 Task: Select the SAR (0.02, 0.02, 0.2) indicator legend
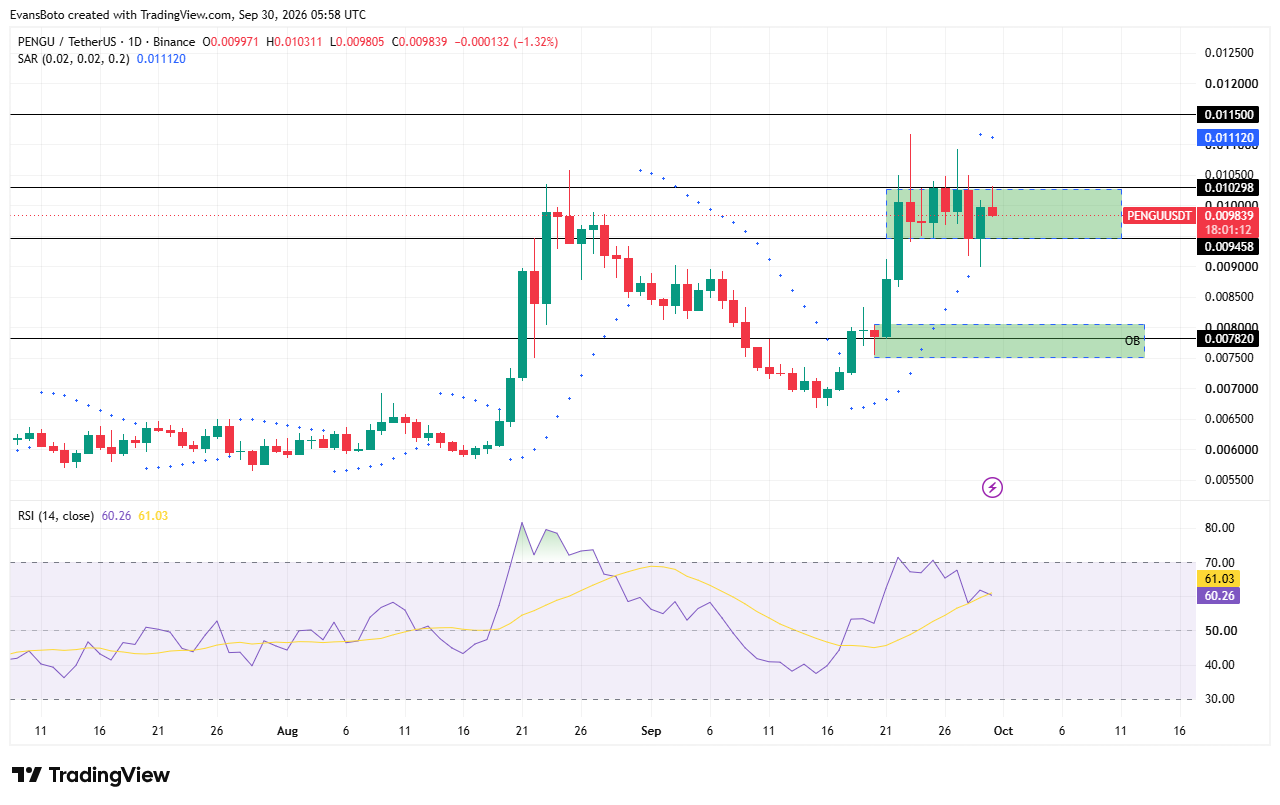pos(73,59)
